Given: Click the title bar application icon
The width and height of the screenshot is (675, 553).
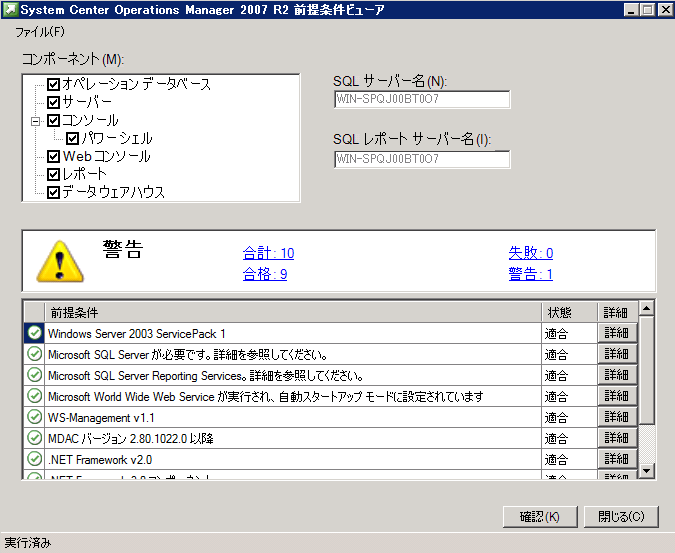Looking at the screenshot, I should click(10, 9).
